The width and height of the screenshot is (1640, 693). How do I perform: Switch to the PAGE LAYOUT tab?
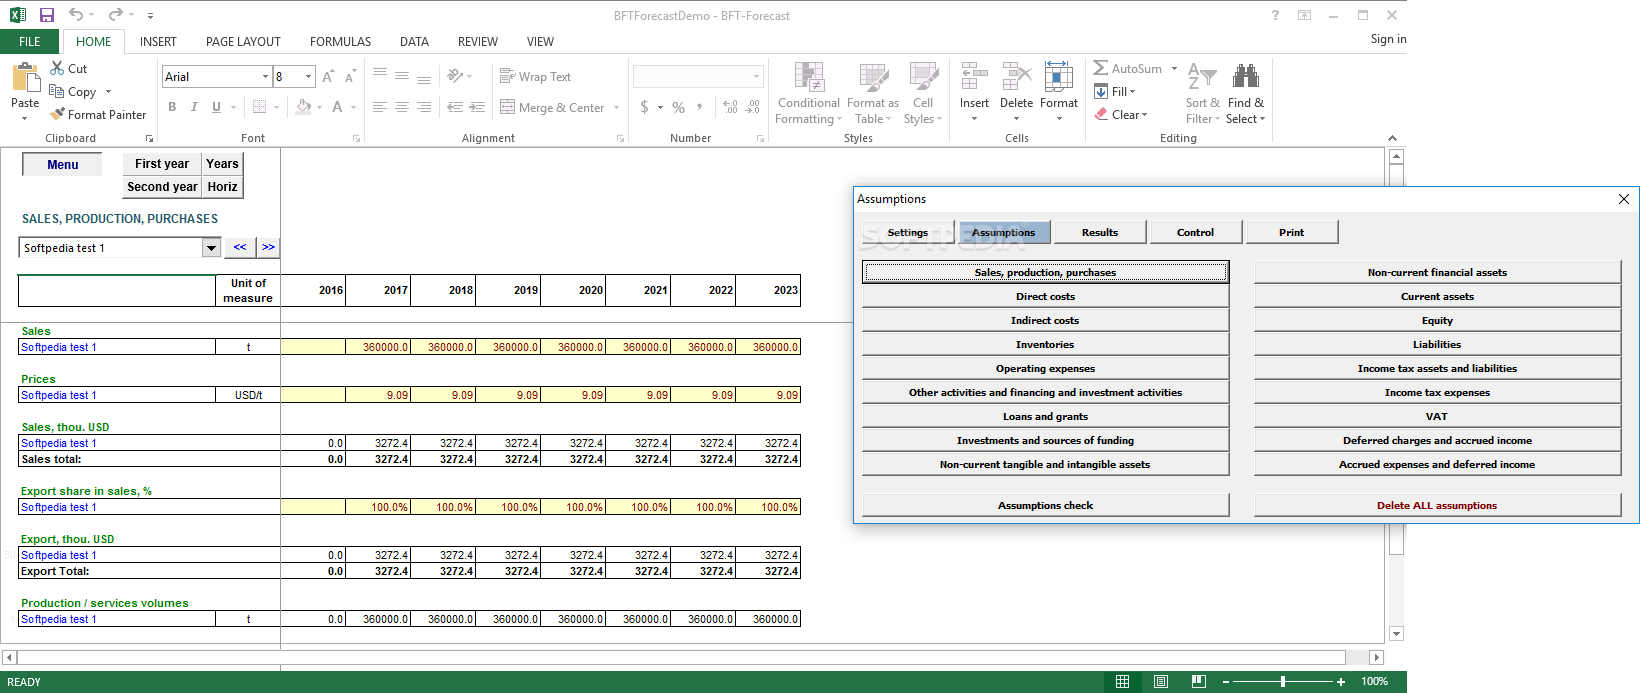coord(243,41)
